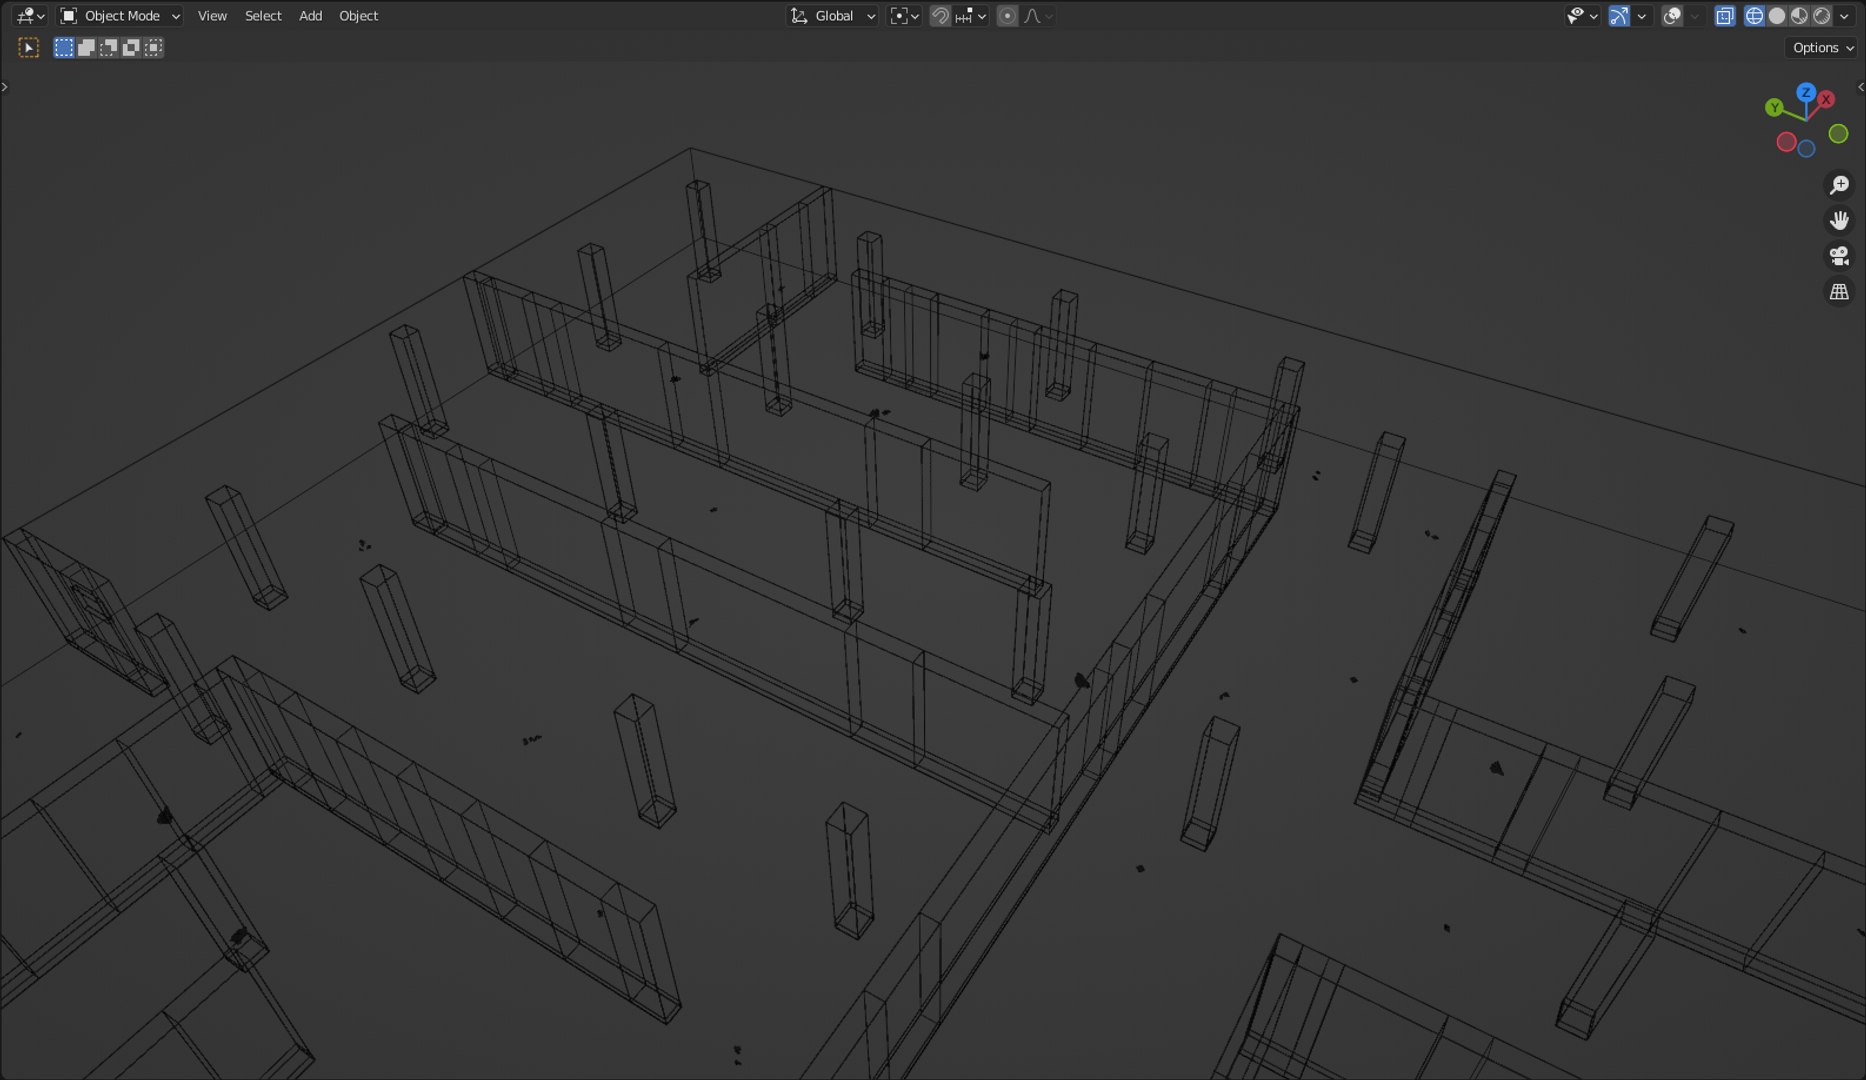The height and width of the screenshot is (1080, 1866).
Task: Choose the Set new selection mode
Action: tap(64, 47)
